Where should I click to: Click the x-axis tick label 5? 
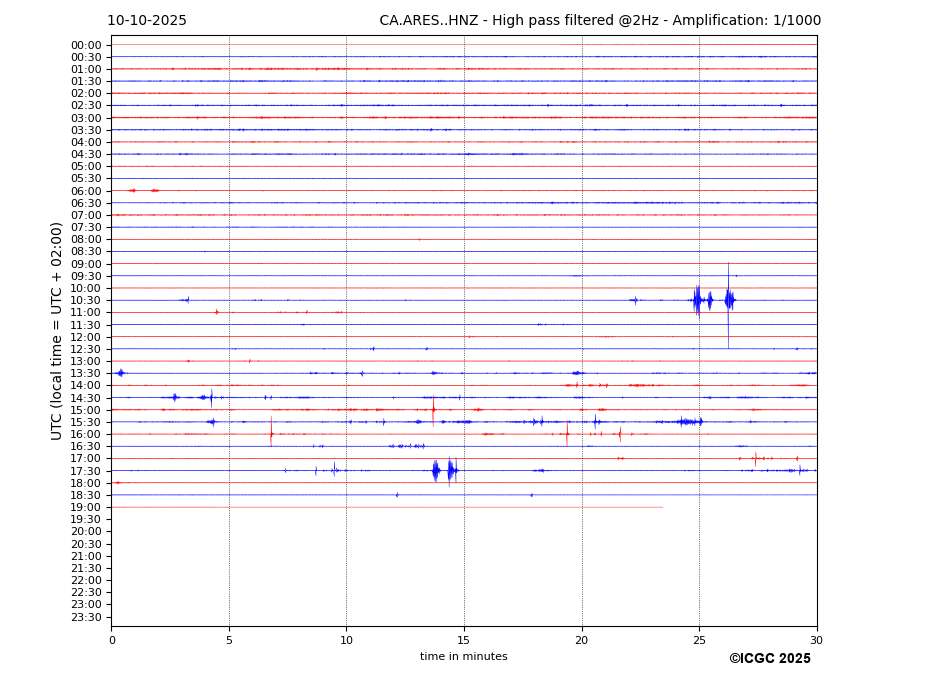pos(229,641)
